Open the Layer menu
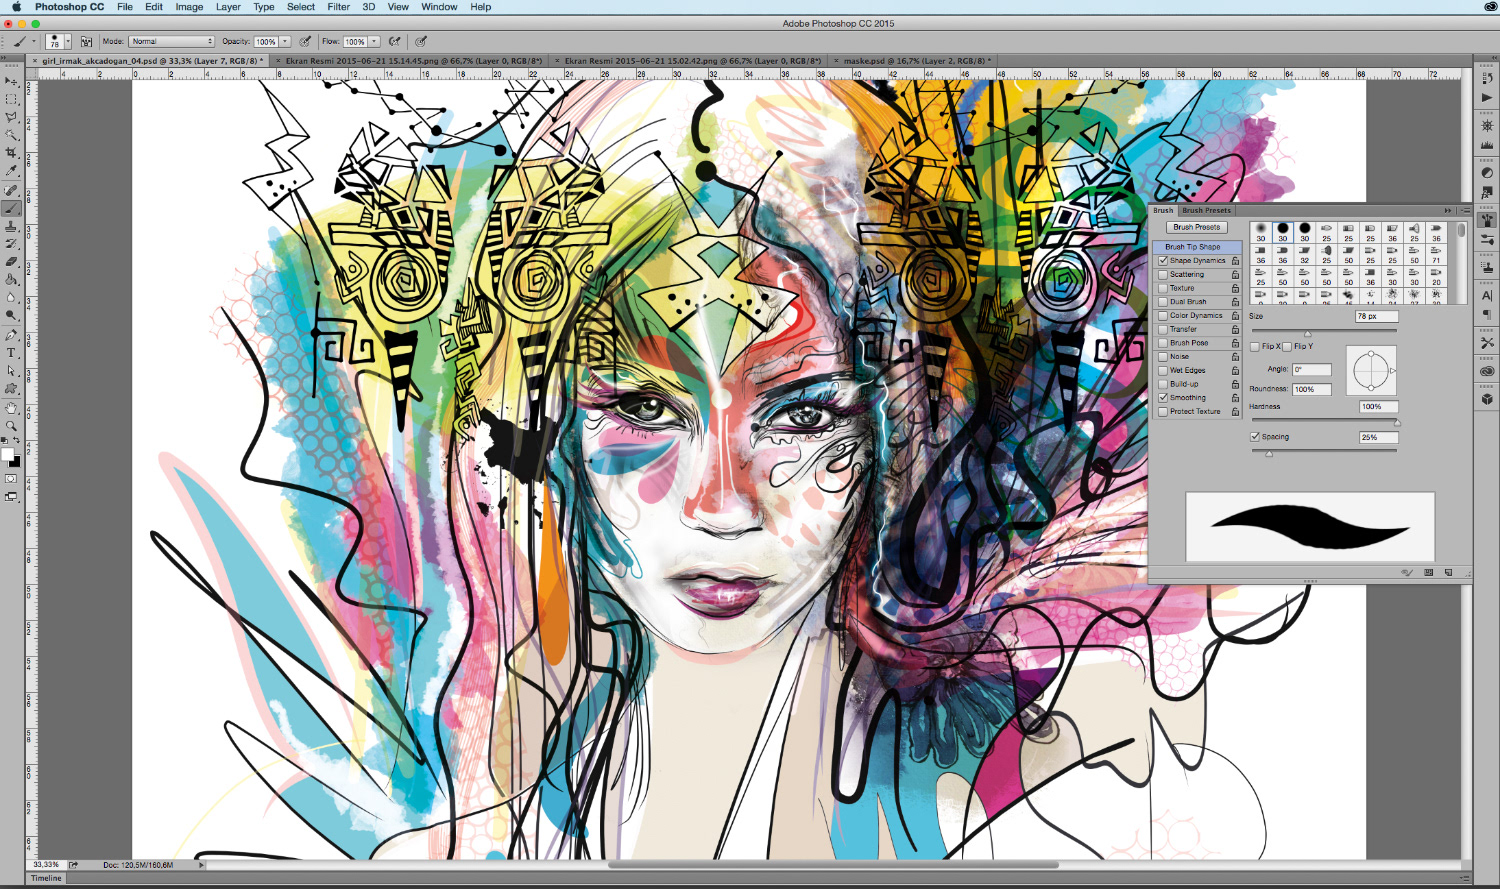 pyautogui.click(x=228, y=7)
